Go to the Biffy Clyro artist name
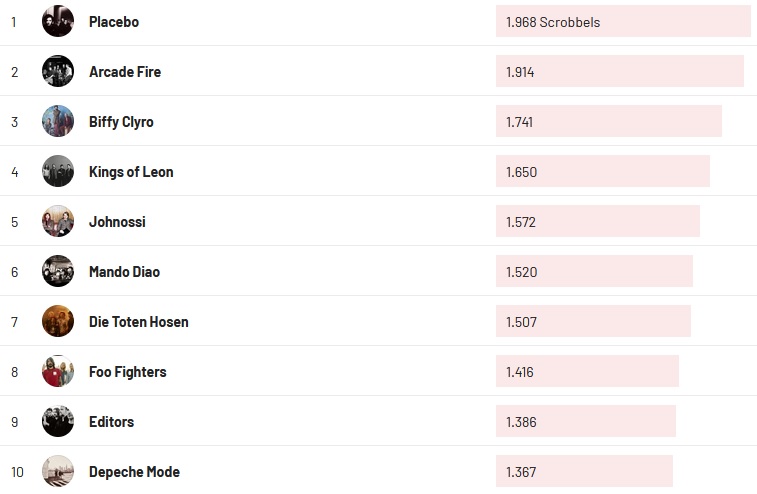This screenshot has width=757, height=494. coord(121,122)
